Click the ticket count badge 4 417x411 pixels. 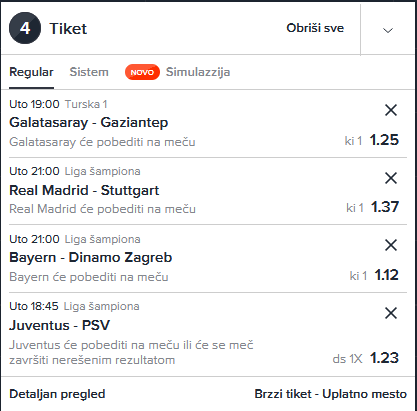tap(25, 28)
